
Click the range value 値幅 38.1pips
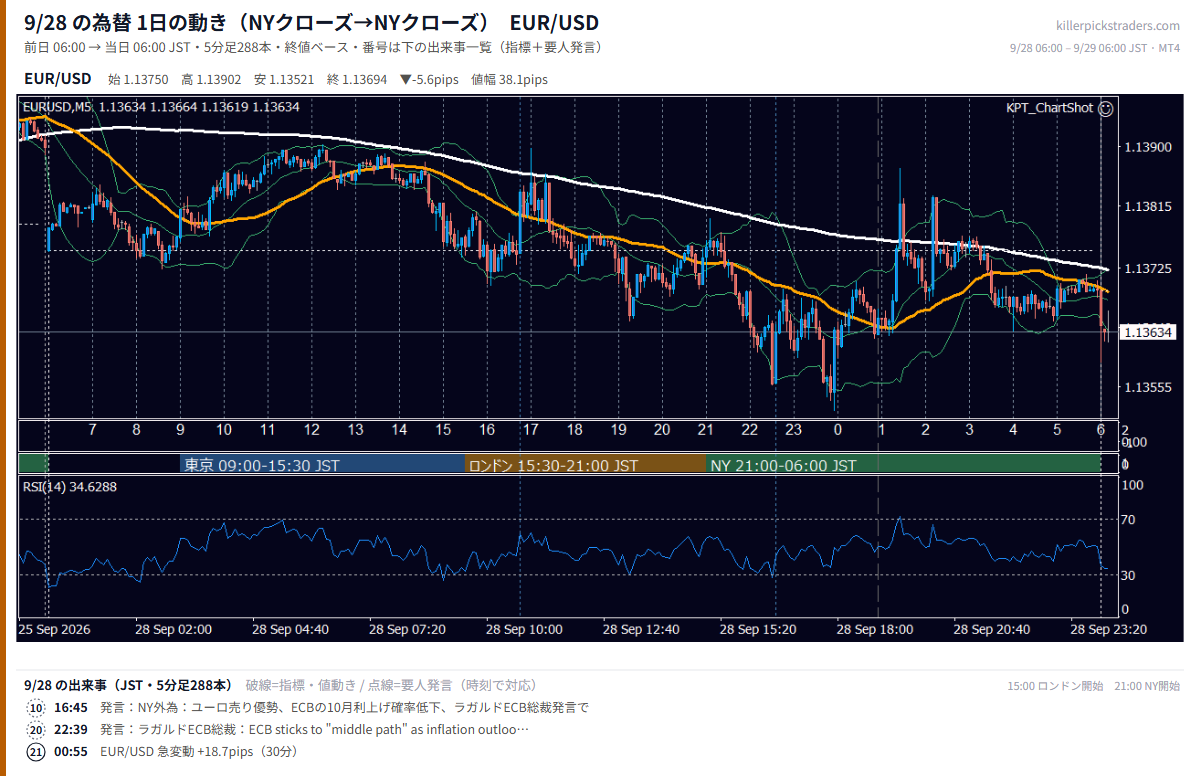(509, 80)
